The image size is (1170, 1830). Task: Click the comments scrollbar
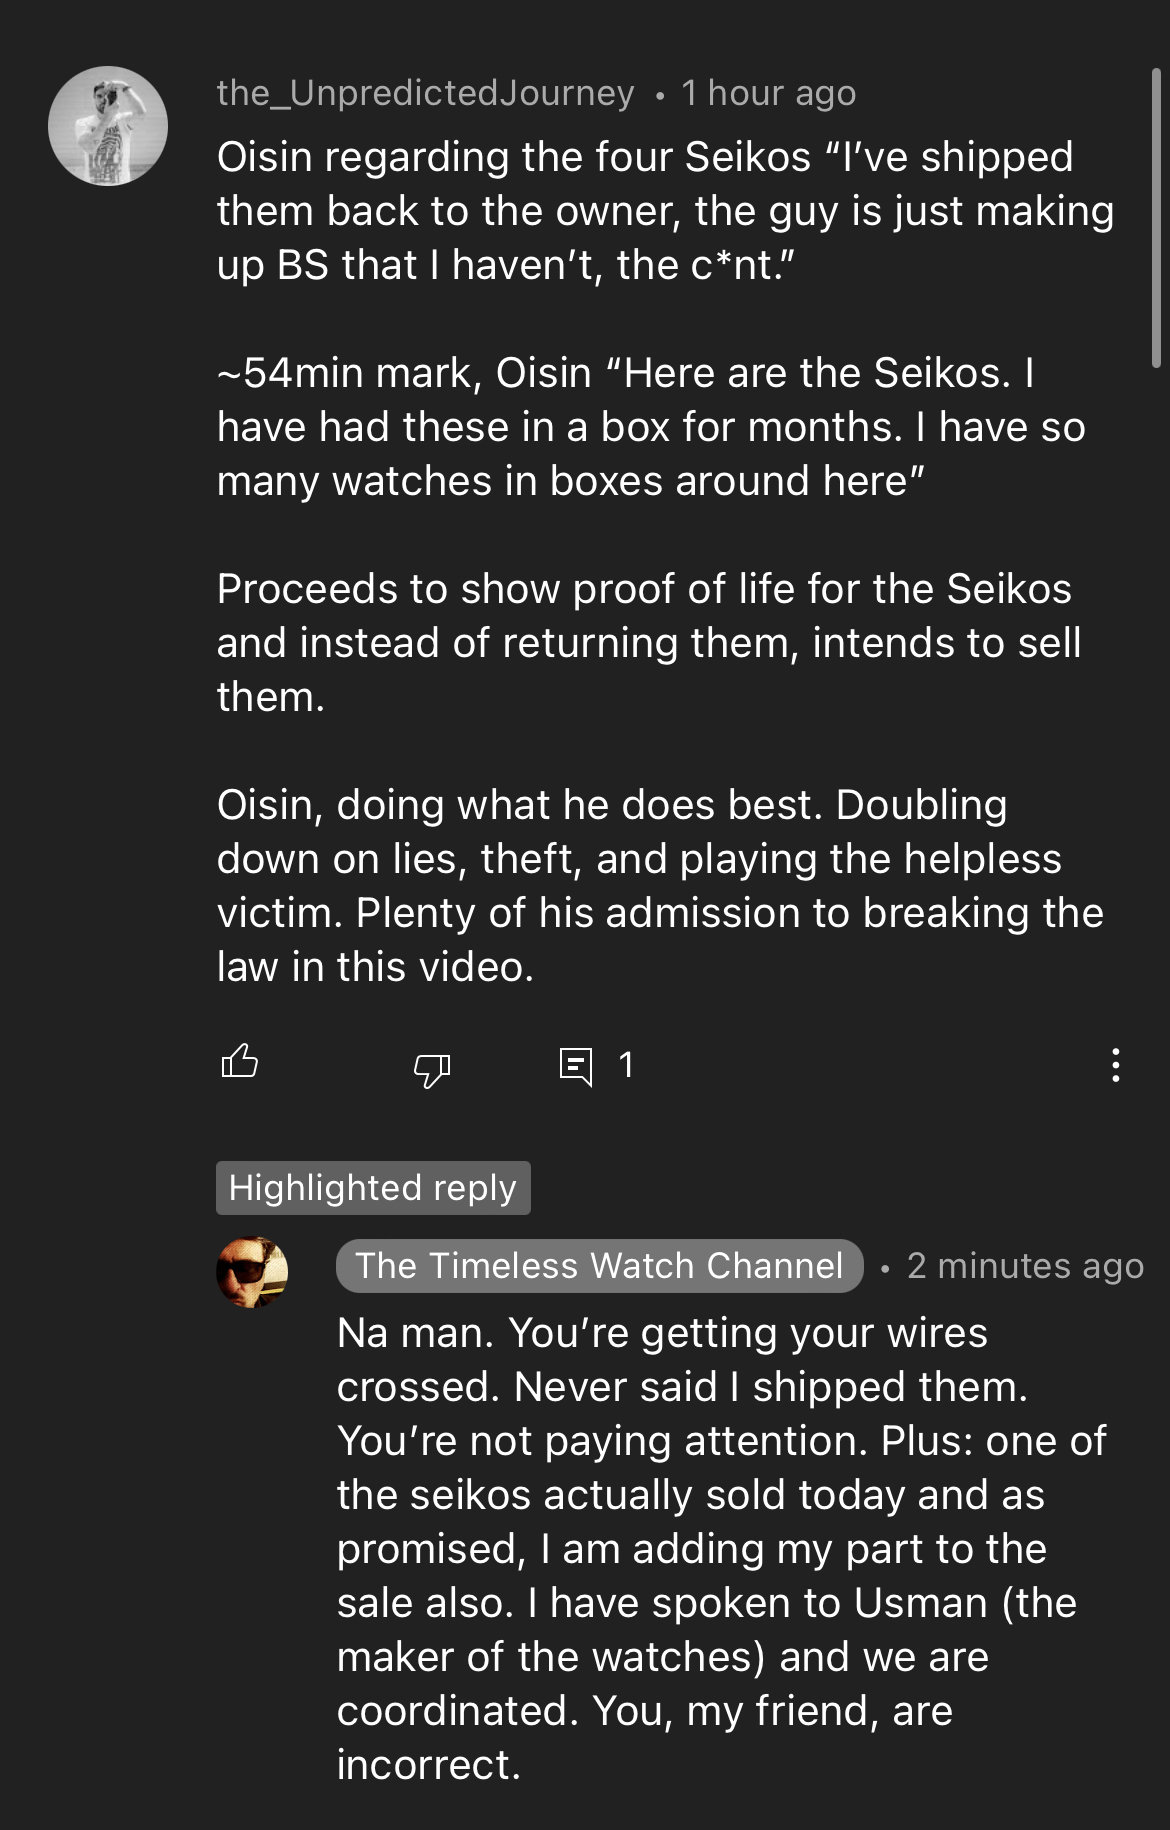click(1155, 220)
